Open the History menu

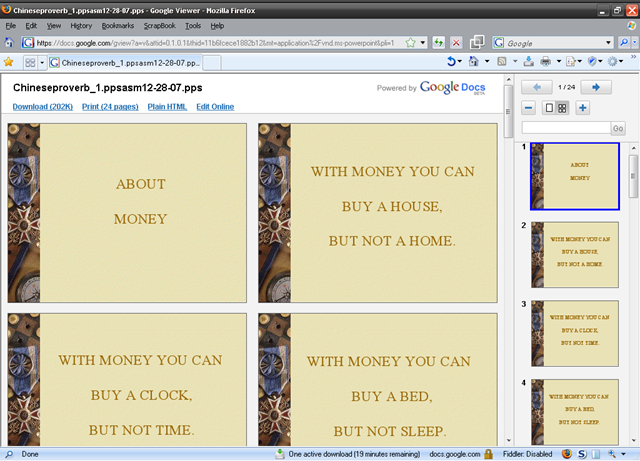81,26
